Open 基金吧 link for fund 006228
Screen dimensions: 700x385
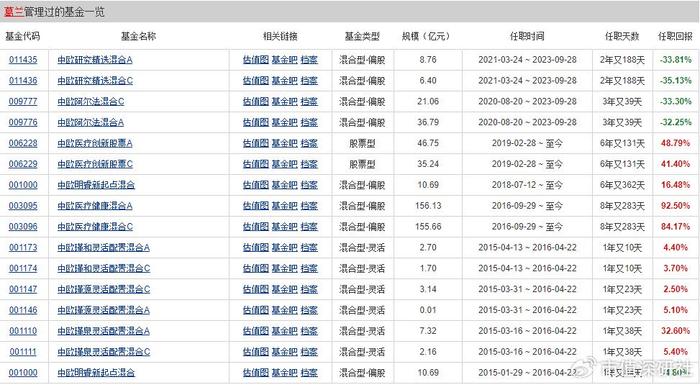pos(284,143)
